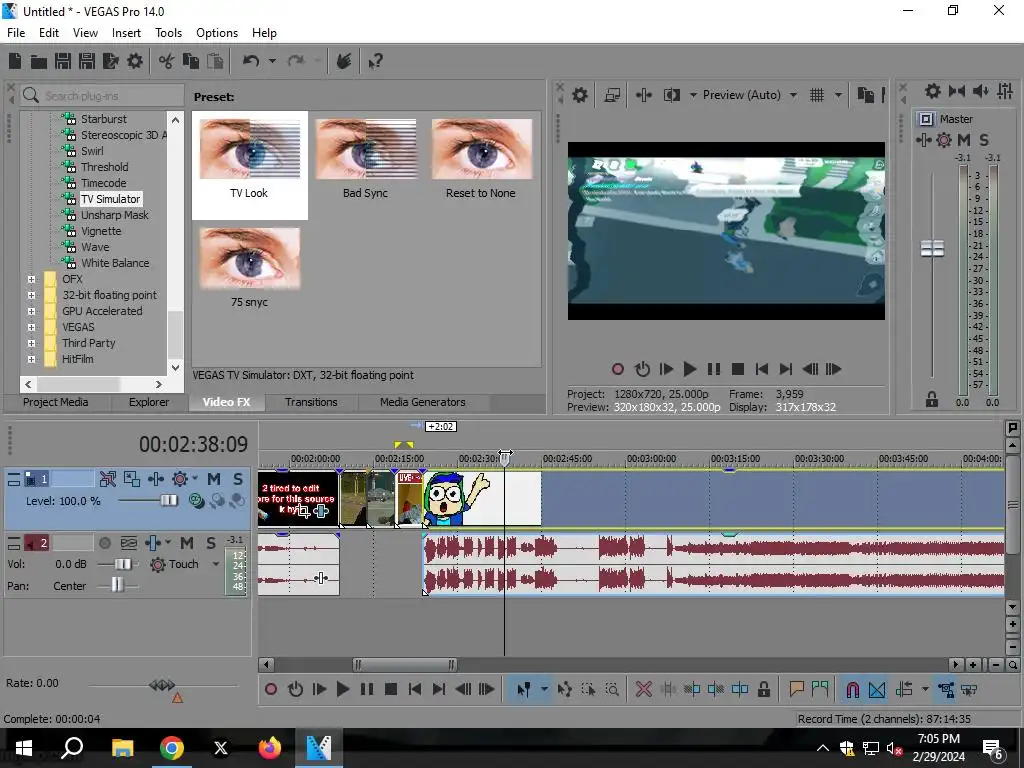
Task: Toggle Lock Envelopes to Events
Action: (x=946, y=689)
